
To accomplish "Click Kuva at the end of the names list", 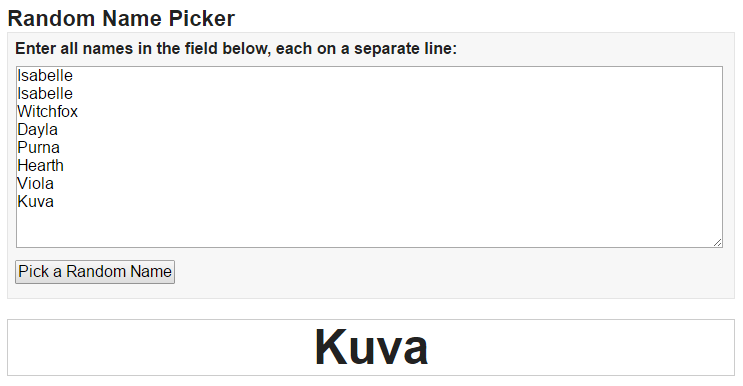I will (36, 202).
